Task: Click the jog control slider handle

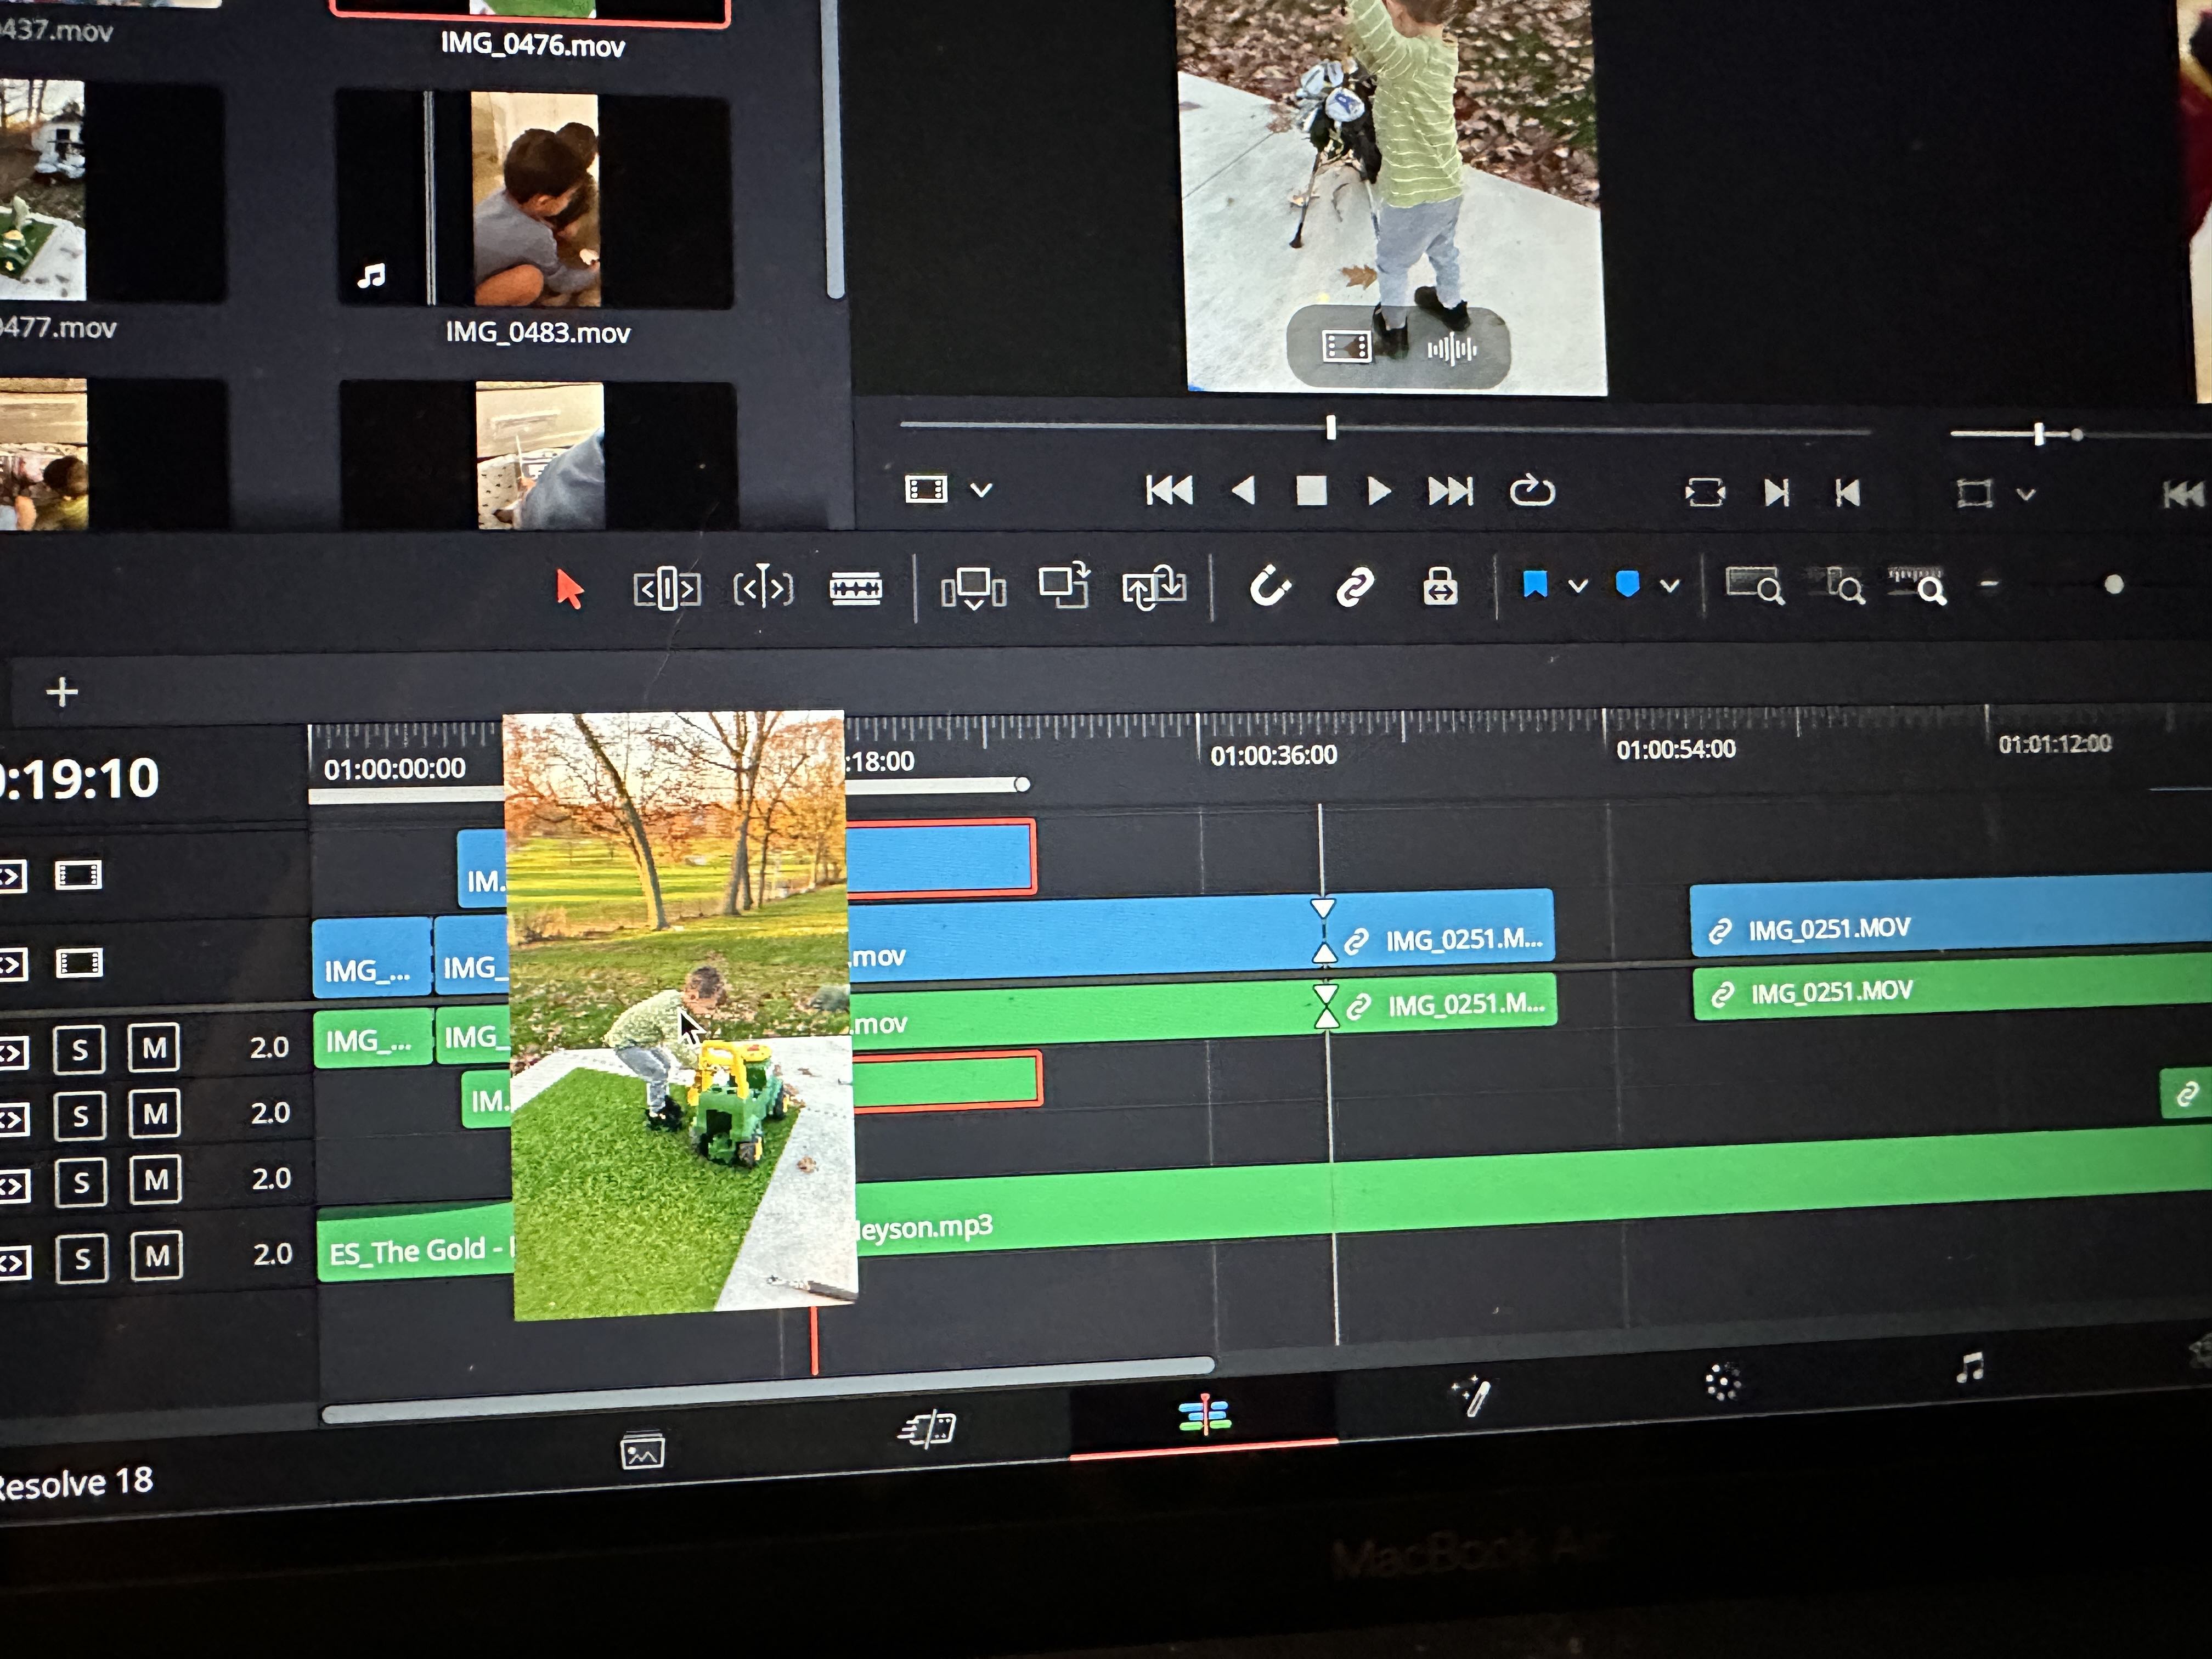Action: pos(2039,434)
